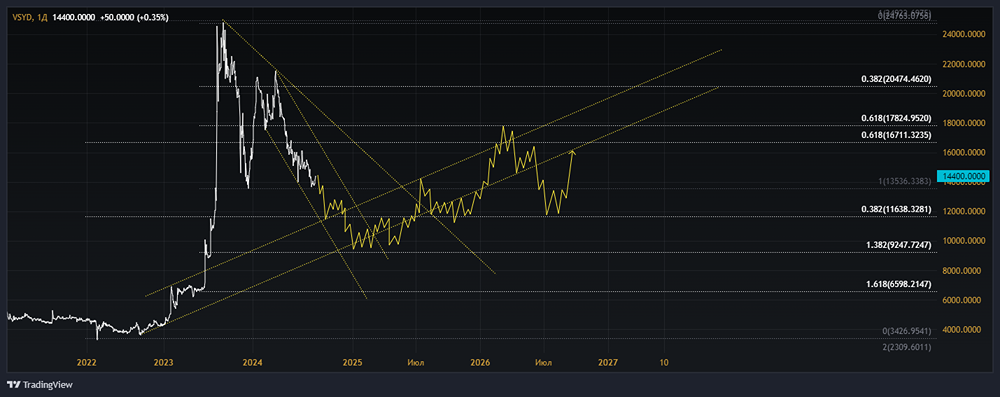
Task: Click the TradingView logo
Action: (x=40, y=385)
